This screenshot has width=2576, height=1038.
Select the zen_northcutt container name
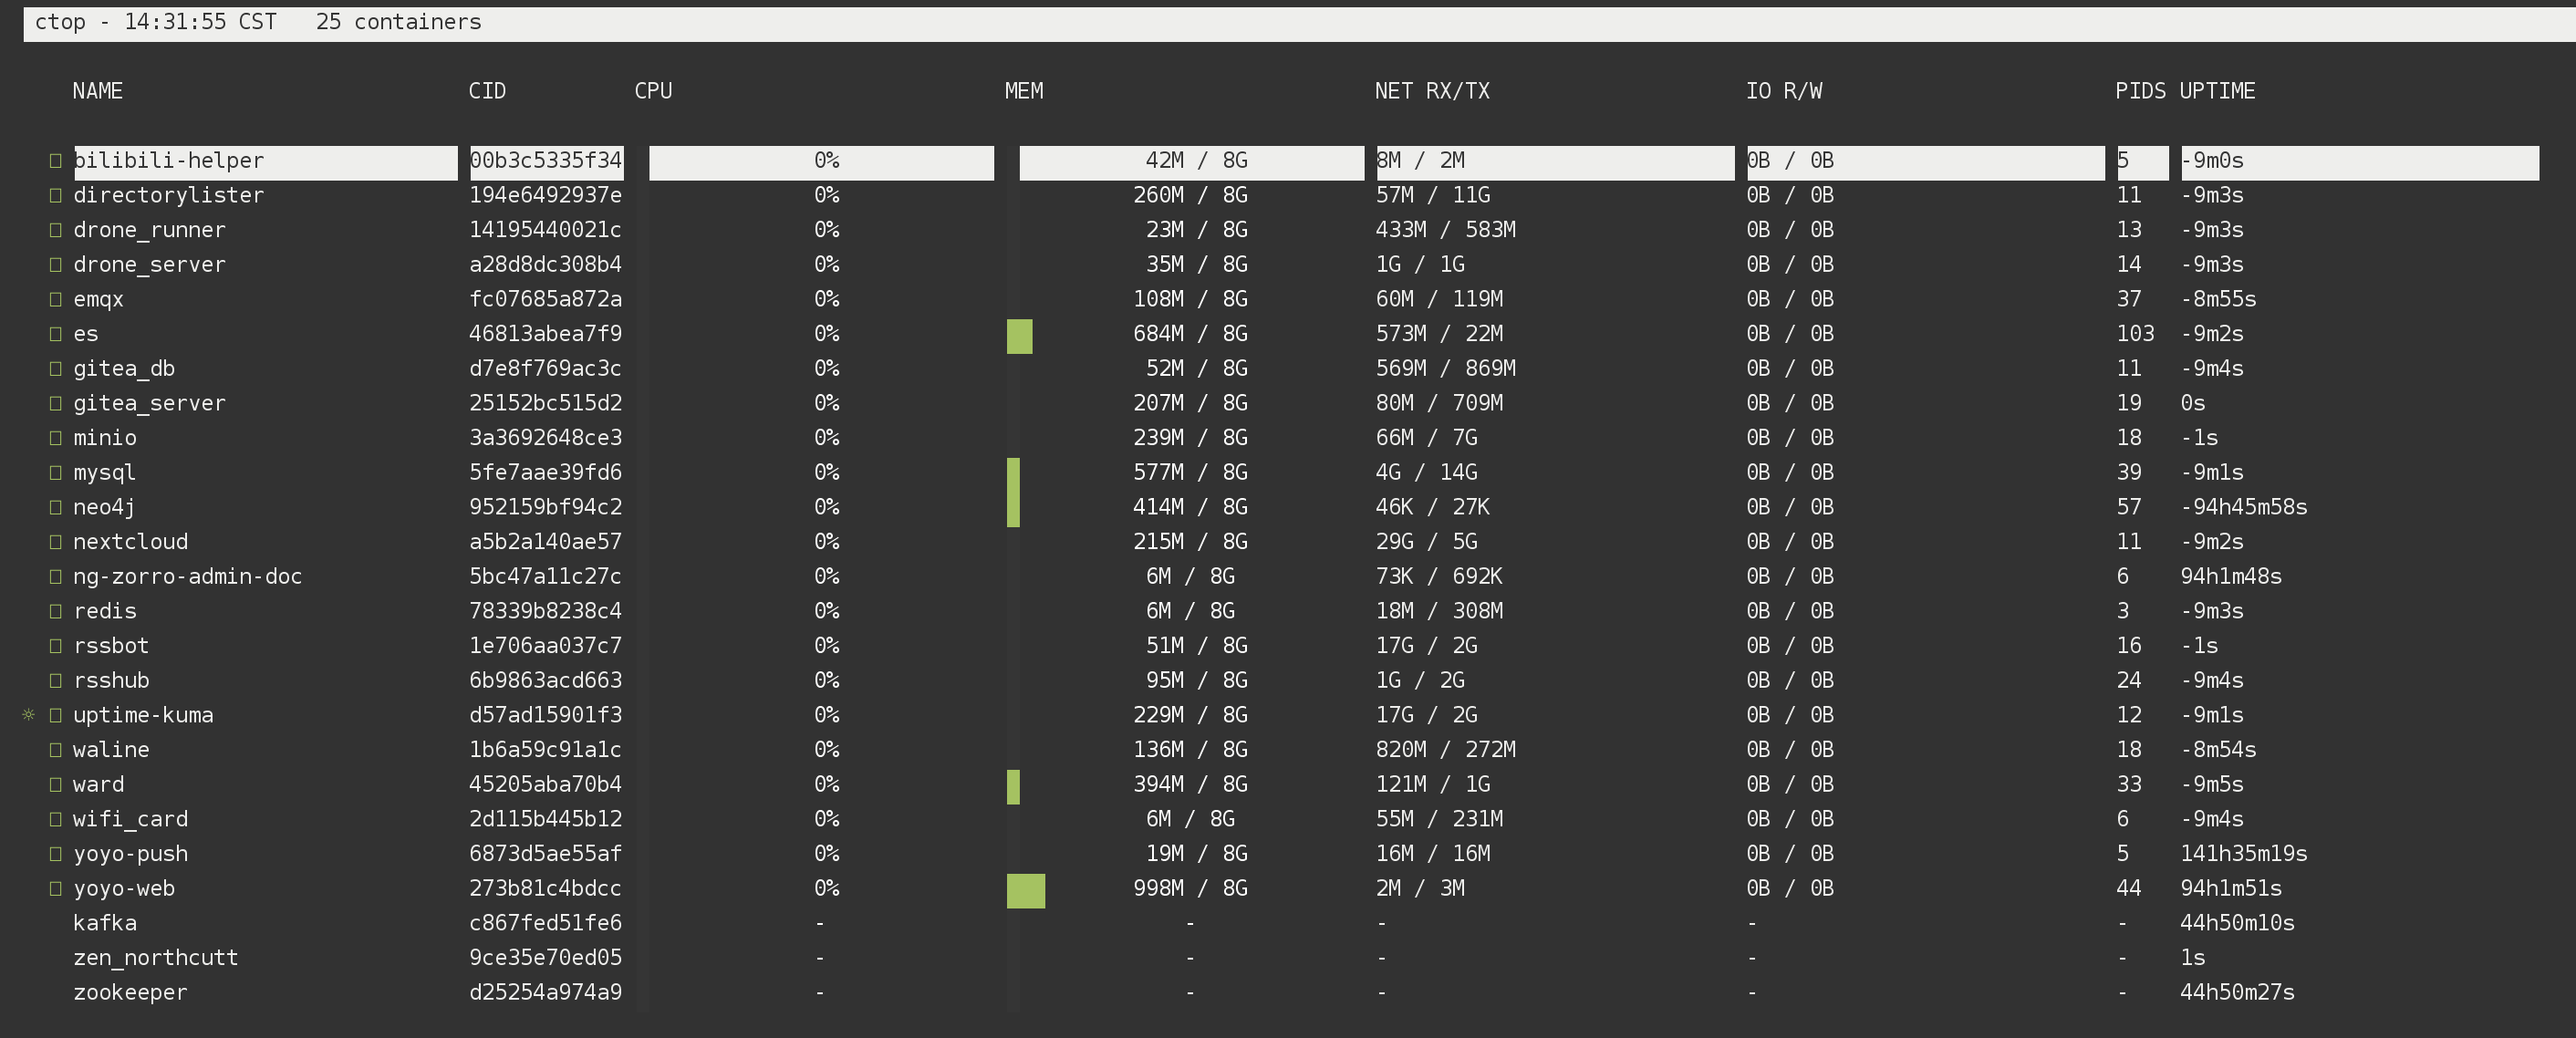click(156, 958)
